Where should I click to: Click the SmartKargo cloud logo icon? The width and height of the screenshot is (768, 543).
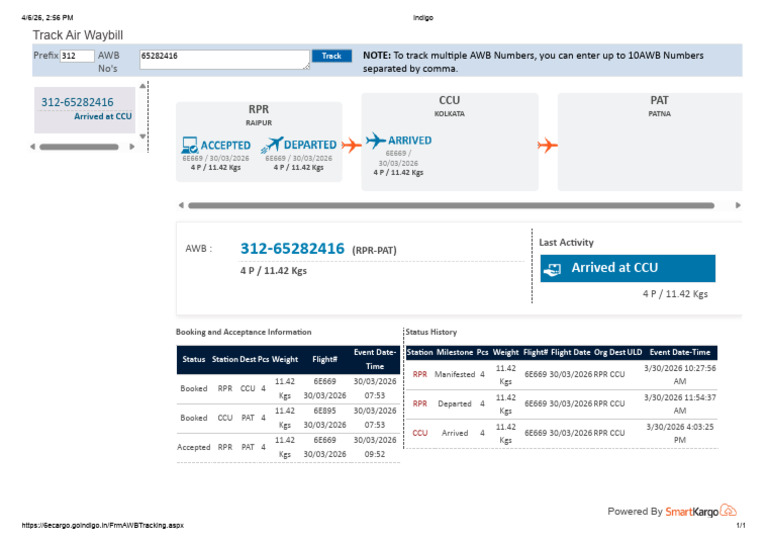click(728, 510)
